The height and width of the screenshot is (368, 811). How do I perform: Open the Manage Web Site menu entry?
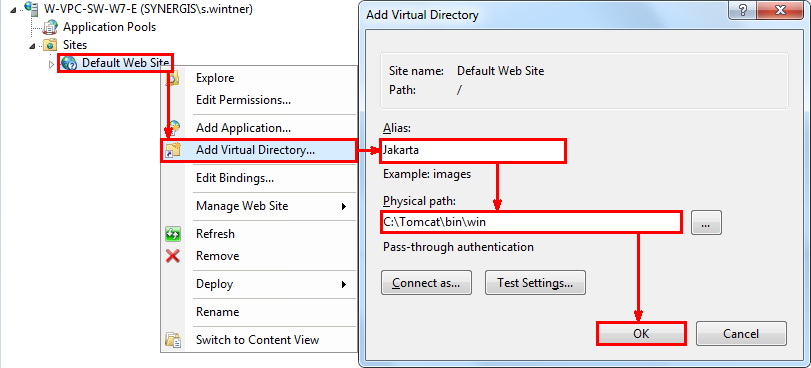tap(260, 206)
